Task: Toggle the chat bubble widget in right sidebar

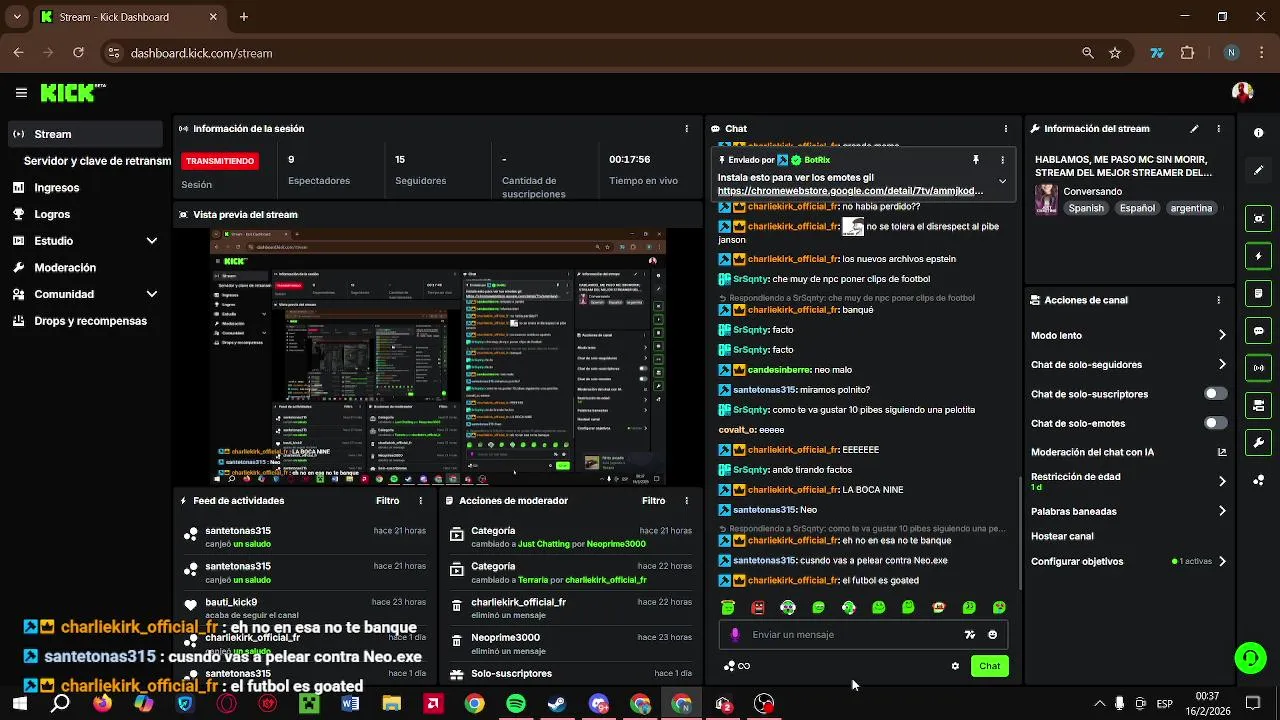Action: pos(1258,330)
